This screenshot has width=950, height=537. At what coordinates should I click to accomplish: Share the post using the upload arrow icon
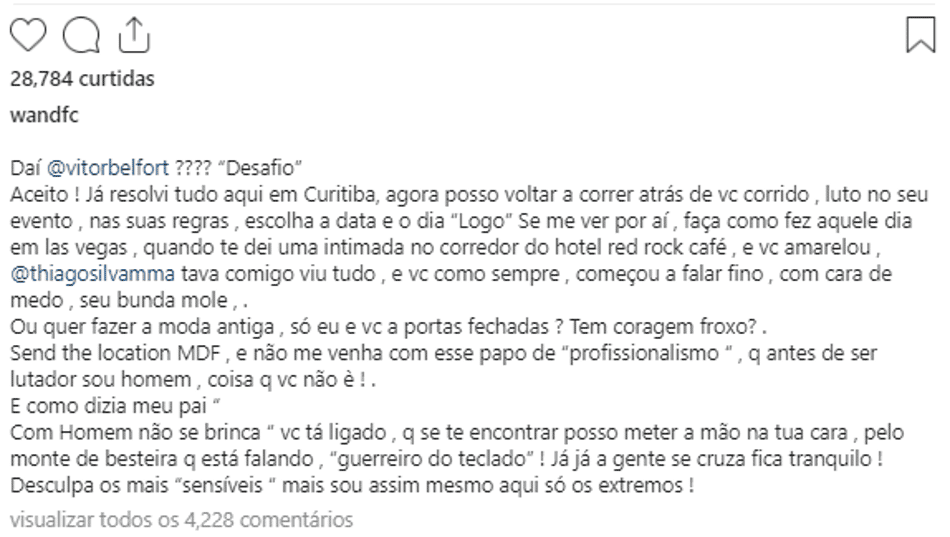tap(134, 35)
